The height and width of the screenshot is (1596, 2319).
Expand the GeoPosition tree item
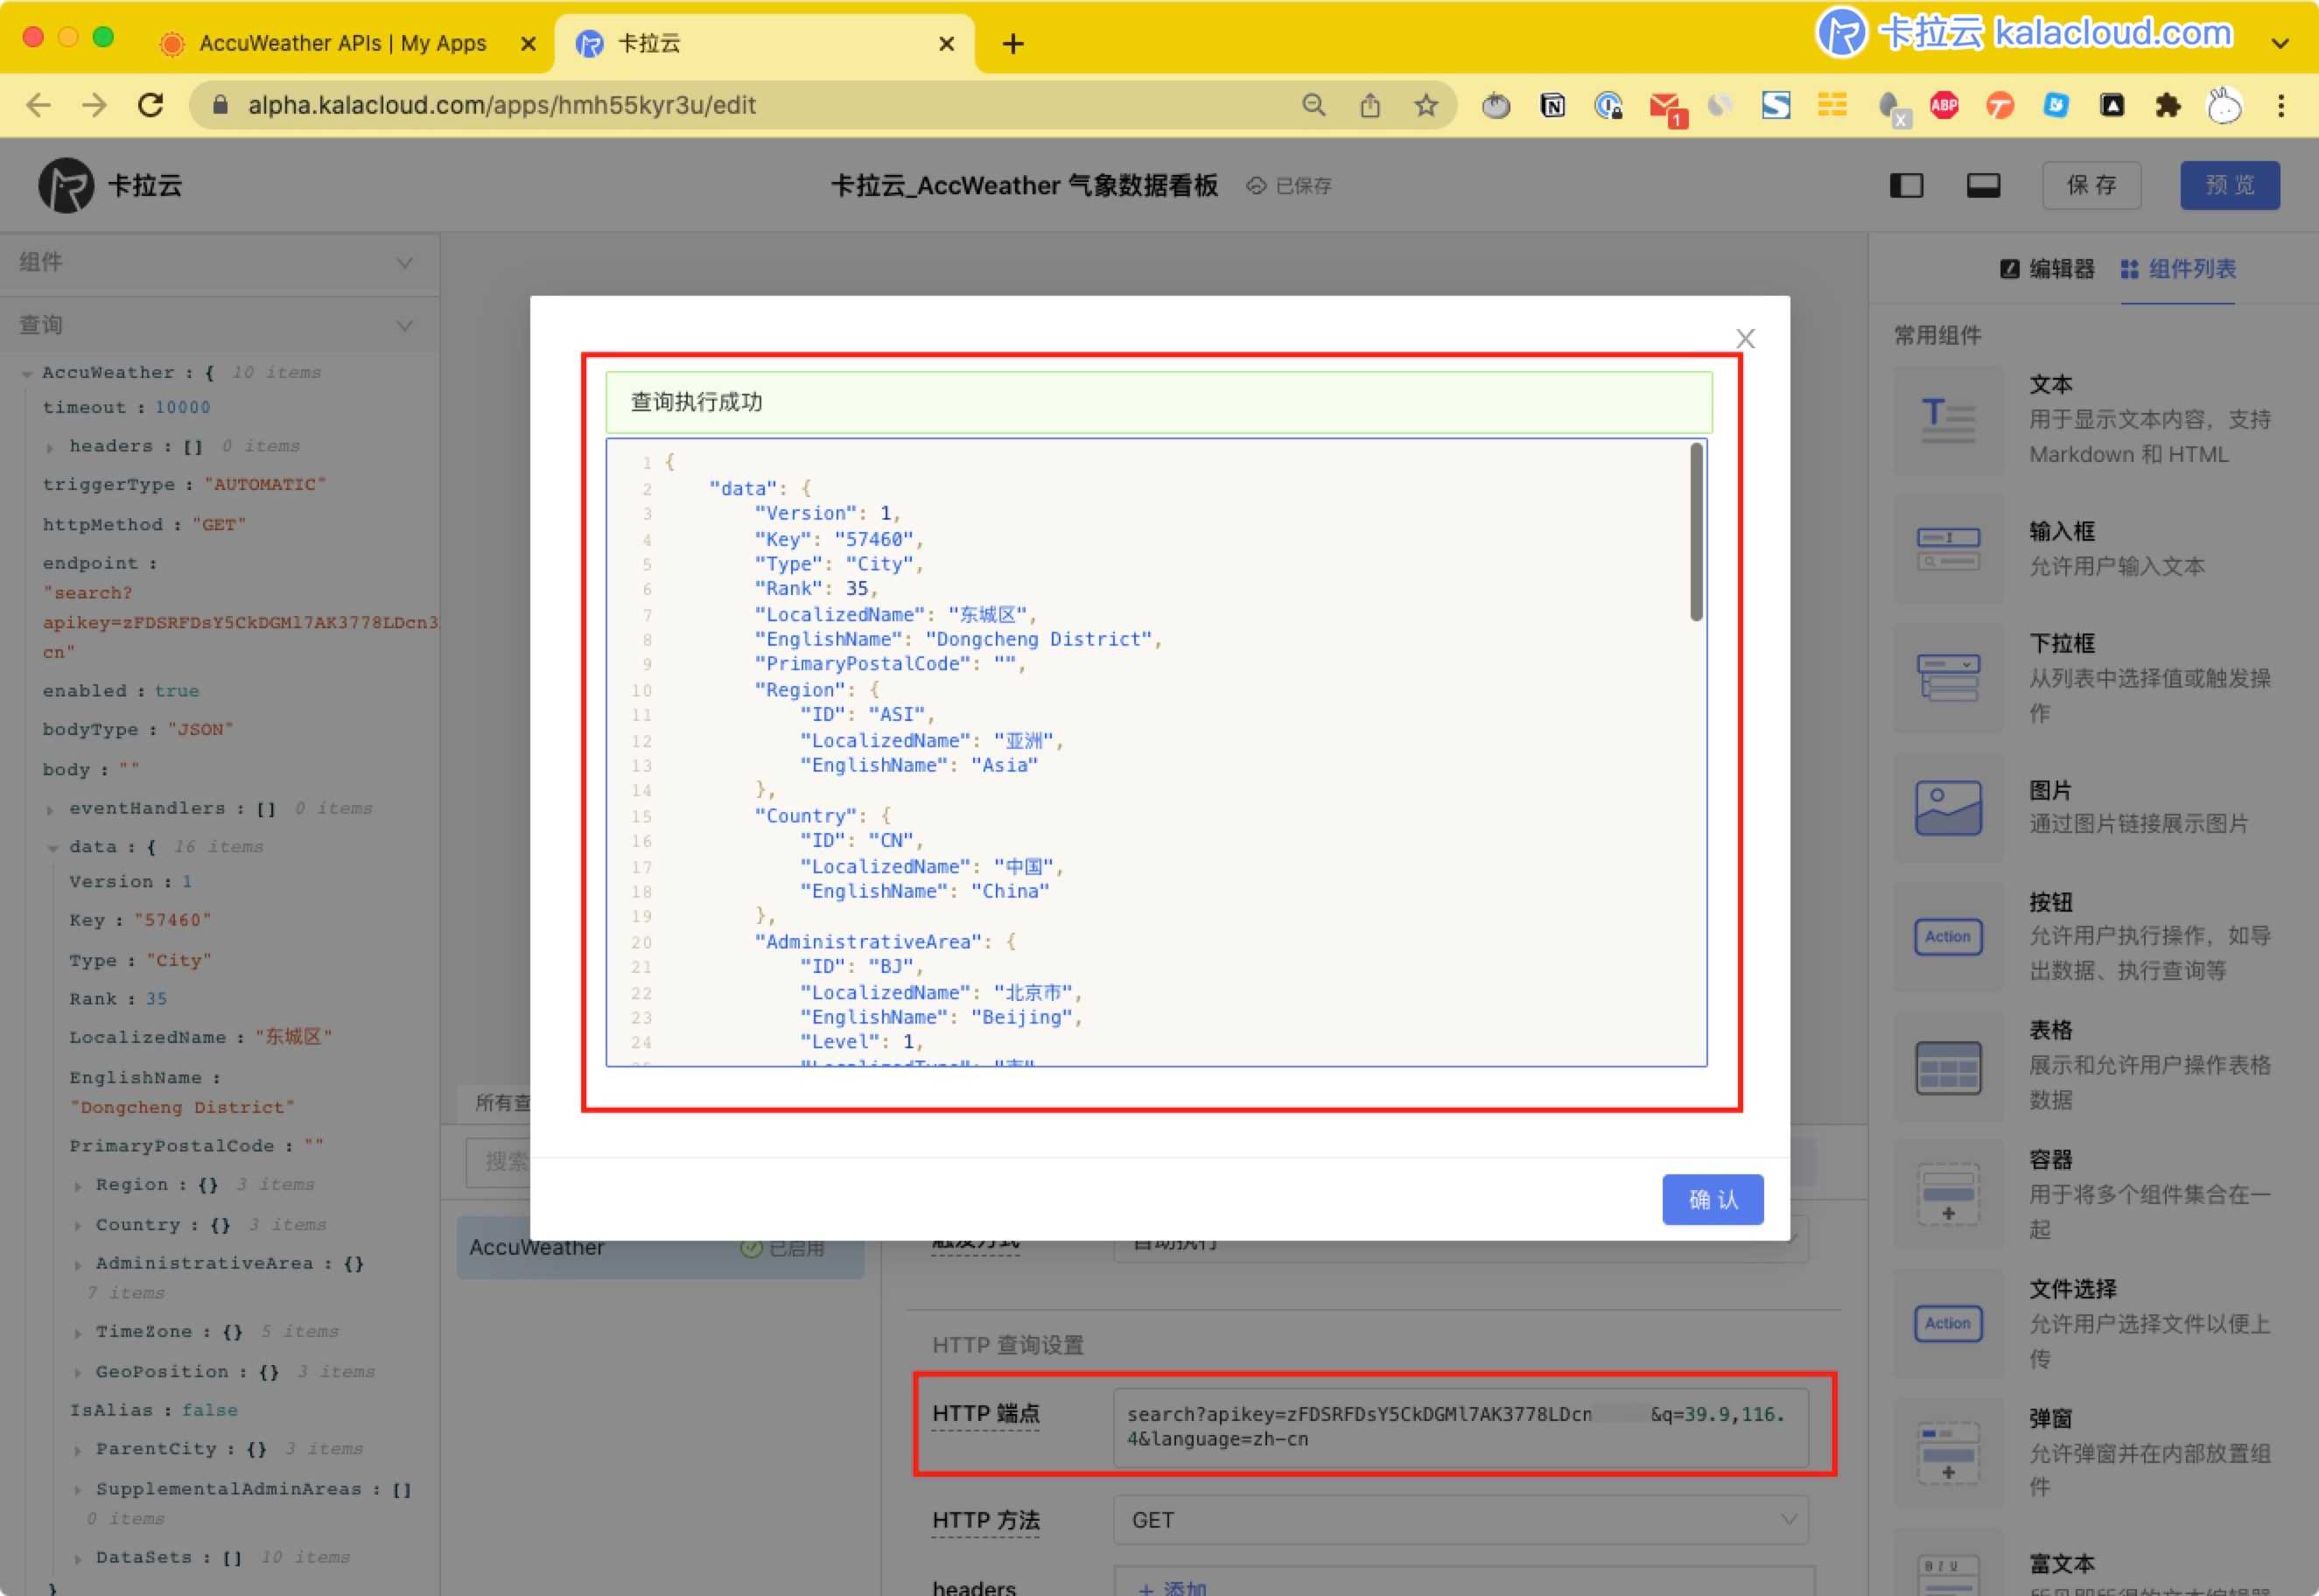[x=78, y=1373]
